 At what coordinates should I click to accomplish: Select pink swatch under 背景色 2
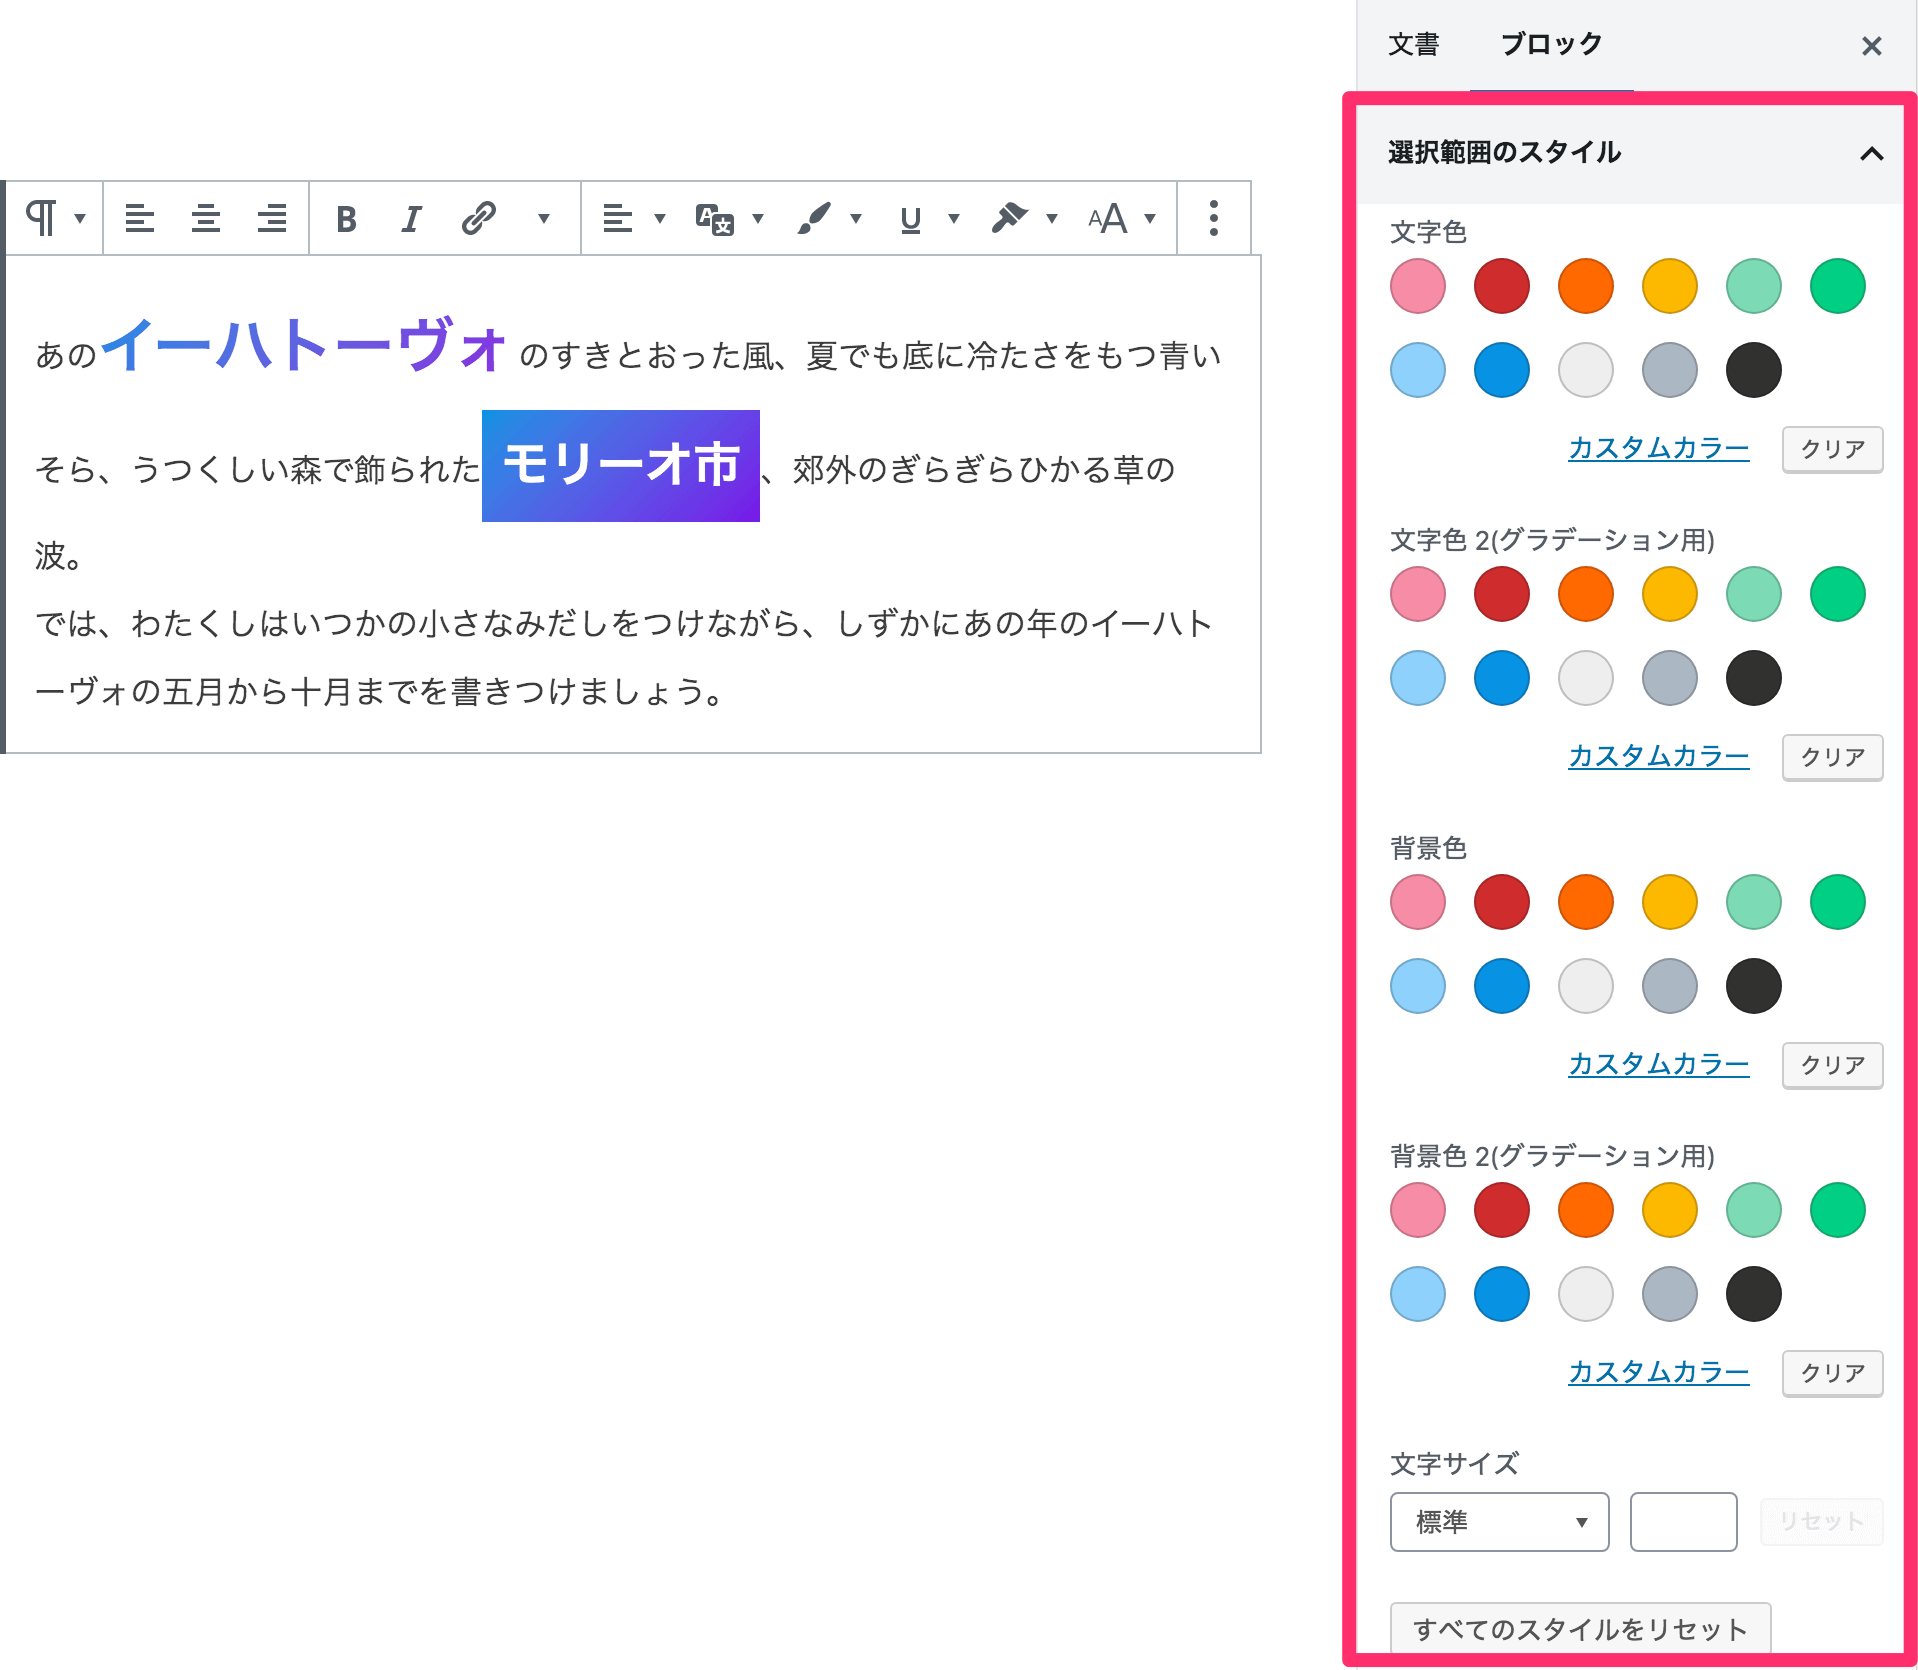[1417, 1210]
